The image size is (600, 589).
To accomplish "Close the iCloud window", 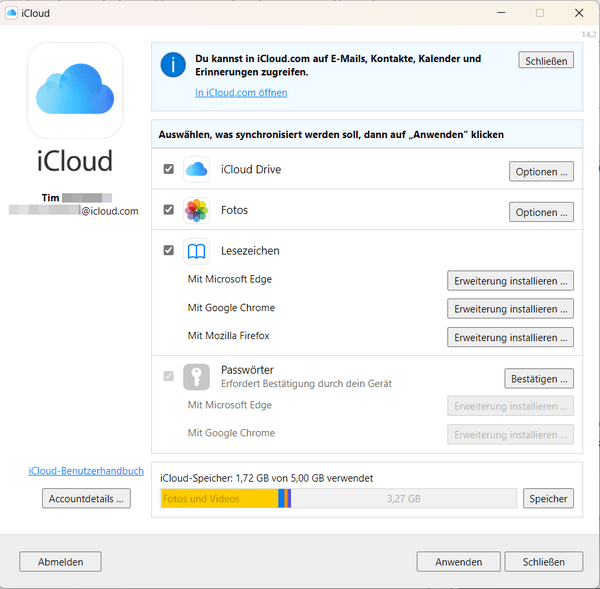I will point(579,13).
